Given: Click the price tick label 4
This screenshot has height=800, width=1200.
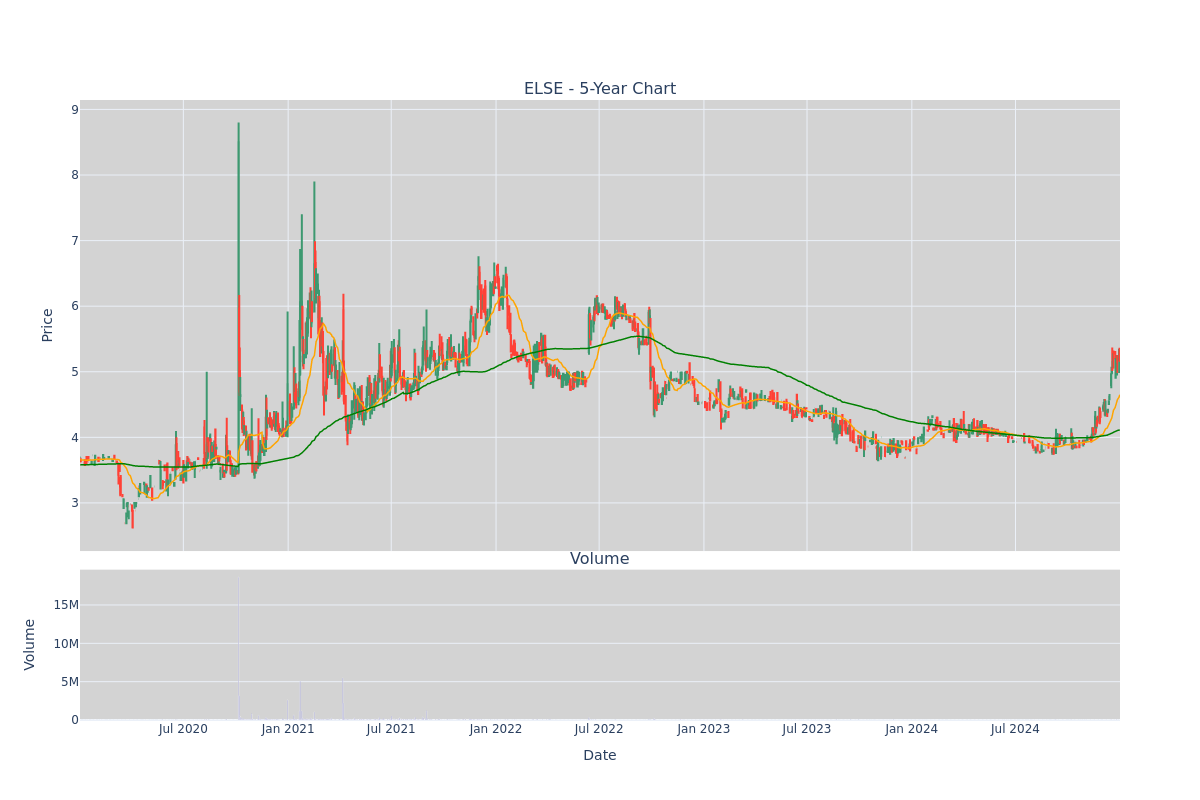Looking at the screenshot, I should click(74, 438).
